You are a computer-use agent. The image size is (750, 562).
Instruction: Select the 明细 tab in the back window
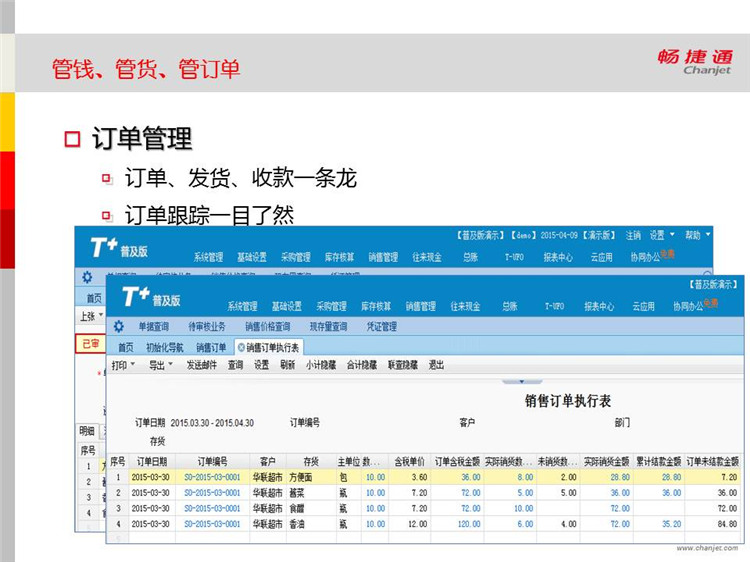pyautogui.click(x=87, y=431)
